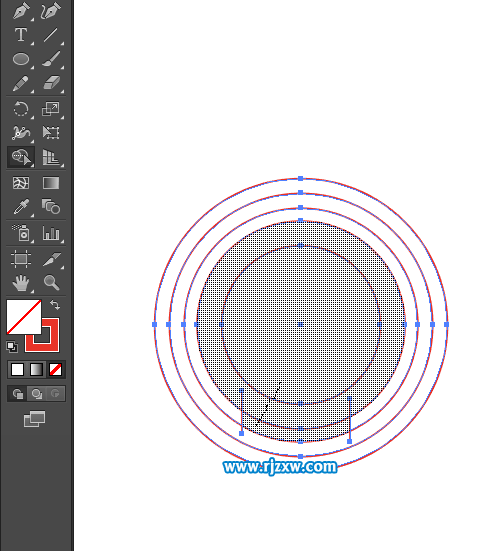Image resolution: width=501 pixels, height=551 pixels.
Task: Activate the Paintbrush tool
Action: click(x=51, y=59)
